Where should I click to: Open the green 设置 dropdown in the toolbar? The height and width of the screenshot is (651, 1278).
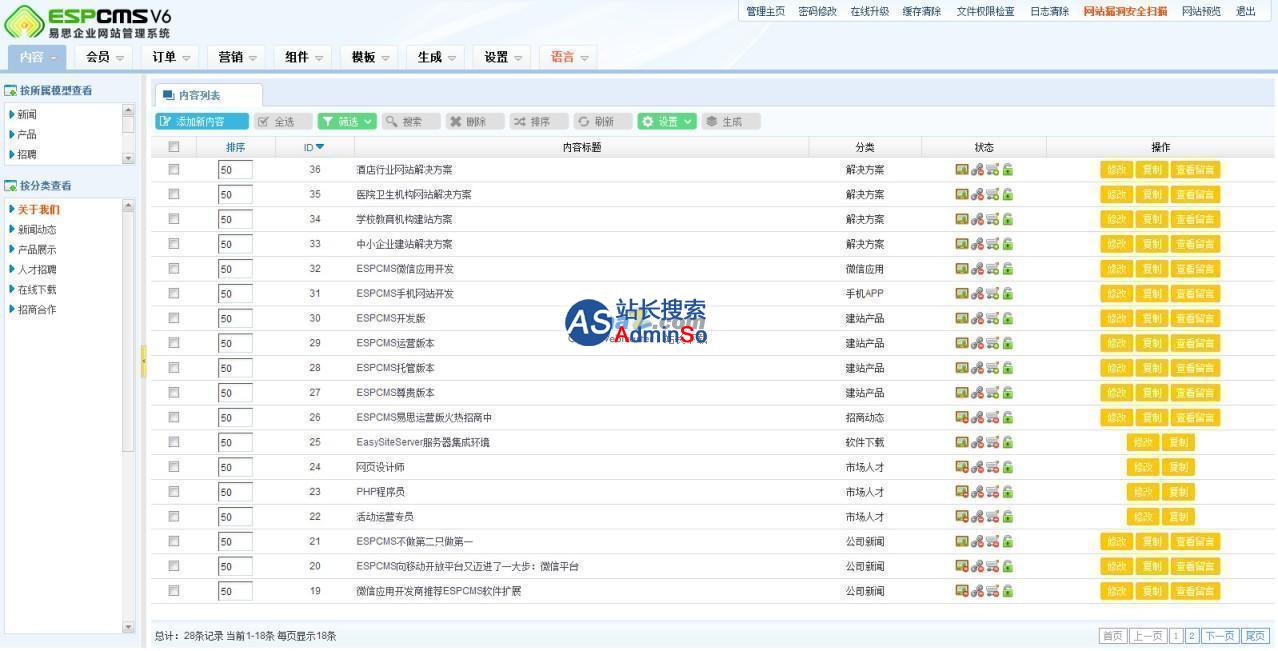[667, 121]
